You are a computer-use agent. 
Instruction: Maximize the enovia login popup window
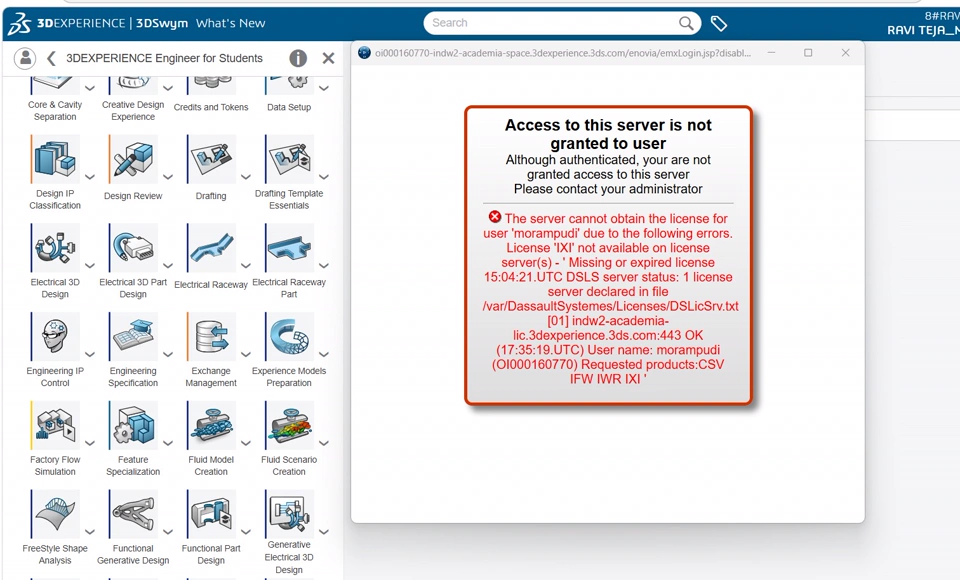tap(808, 53)
